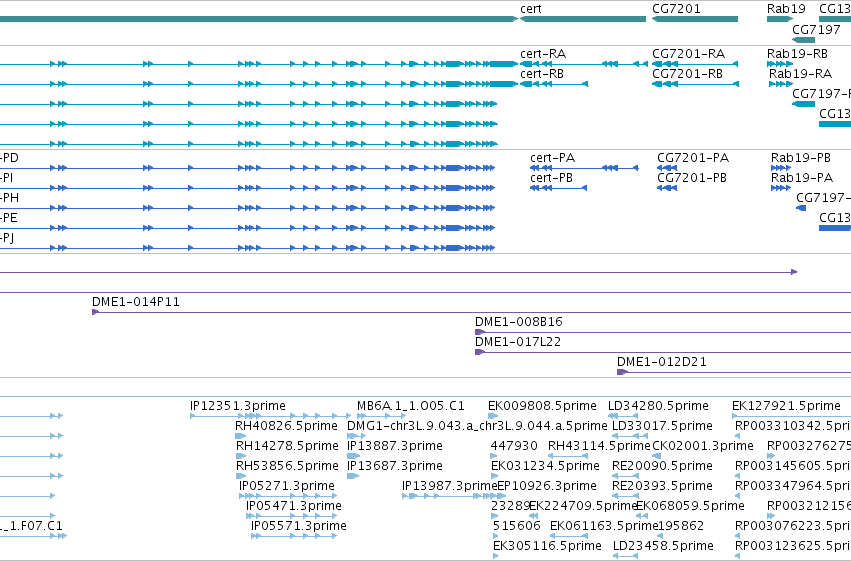The height and width of the screenshot is (561, 851).
Task: Select the LD23458.5prime EST label
Action: (x=663, y=546)
